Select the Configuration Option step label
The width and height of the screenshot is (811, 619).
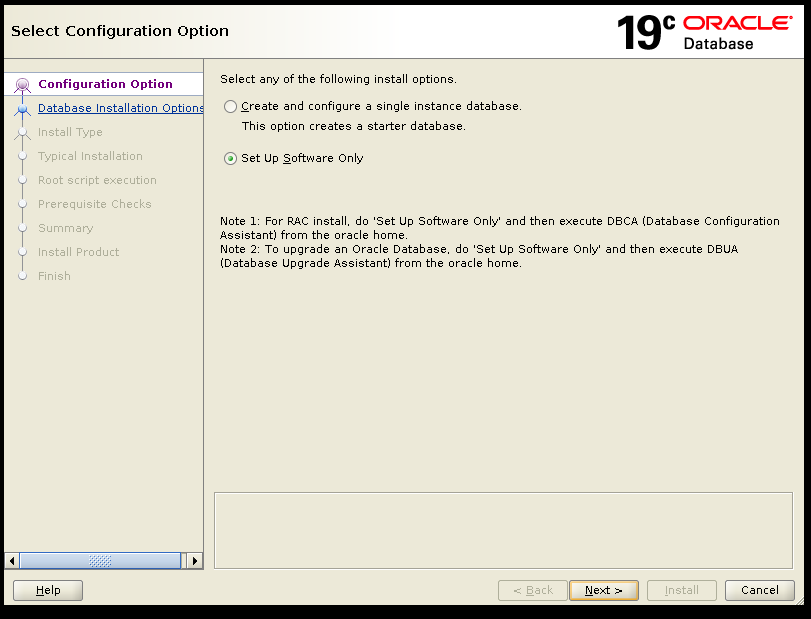pos(106,84)
